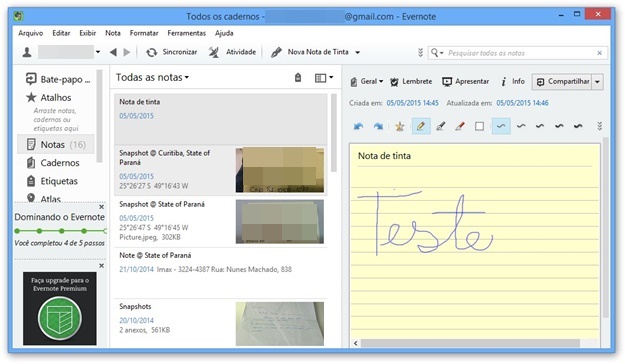Clear the search field with X
Image resolution: width=625 pixels, height=364 pixels.
click(599, 53)
